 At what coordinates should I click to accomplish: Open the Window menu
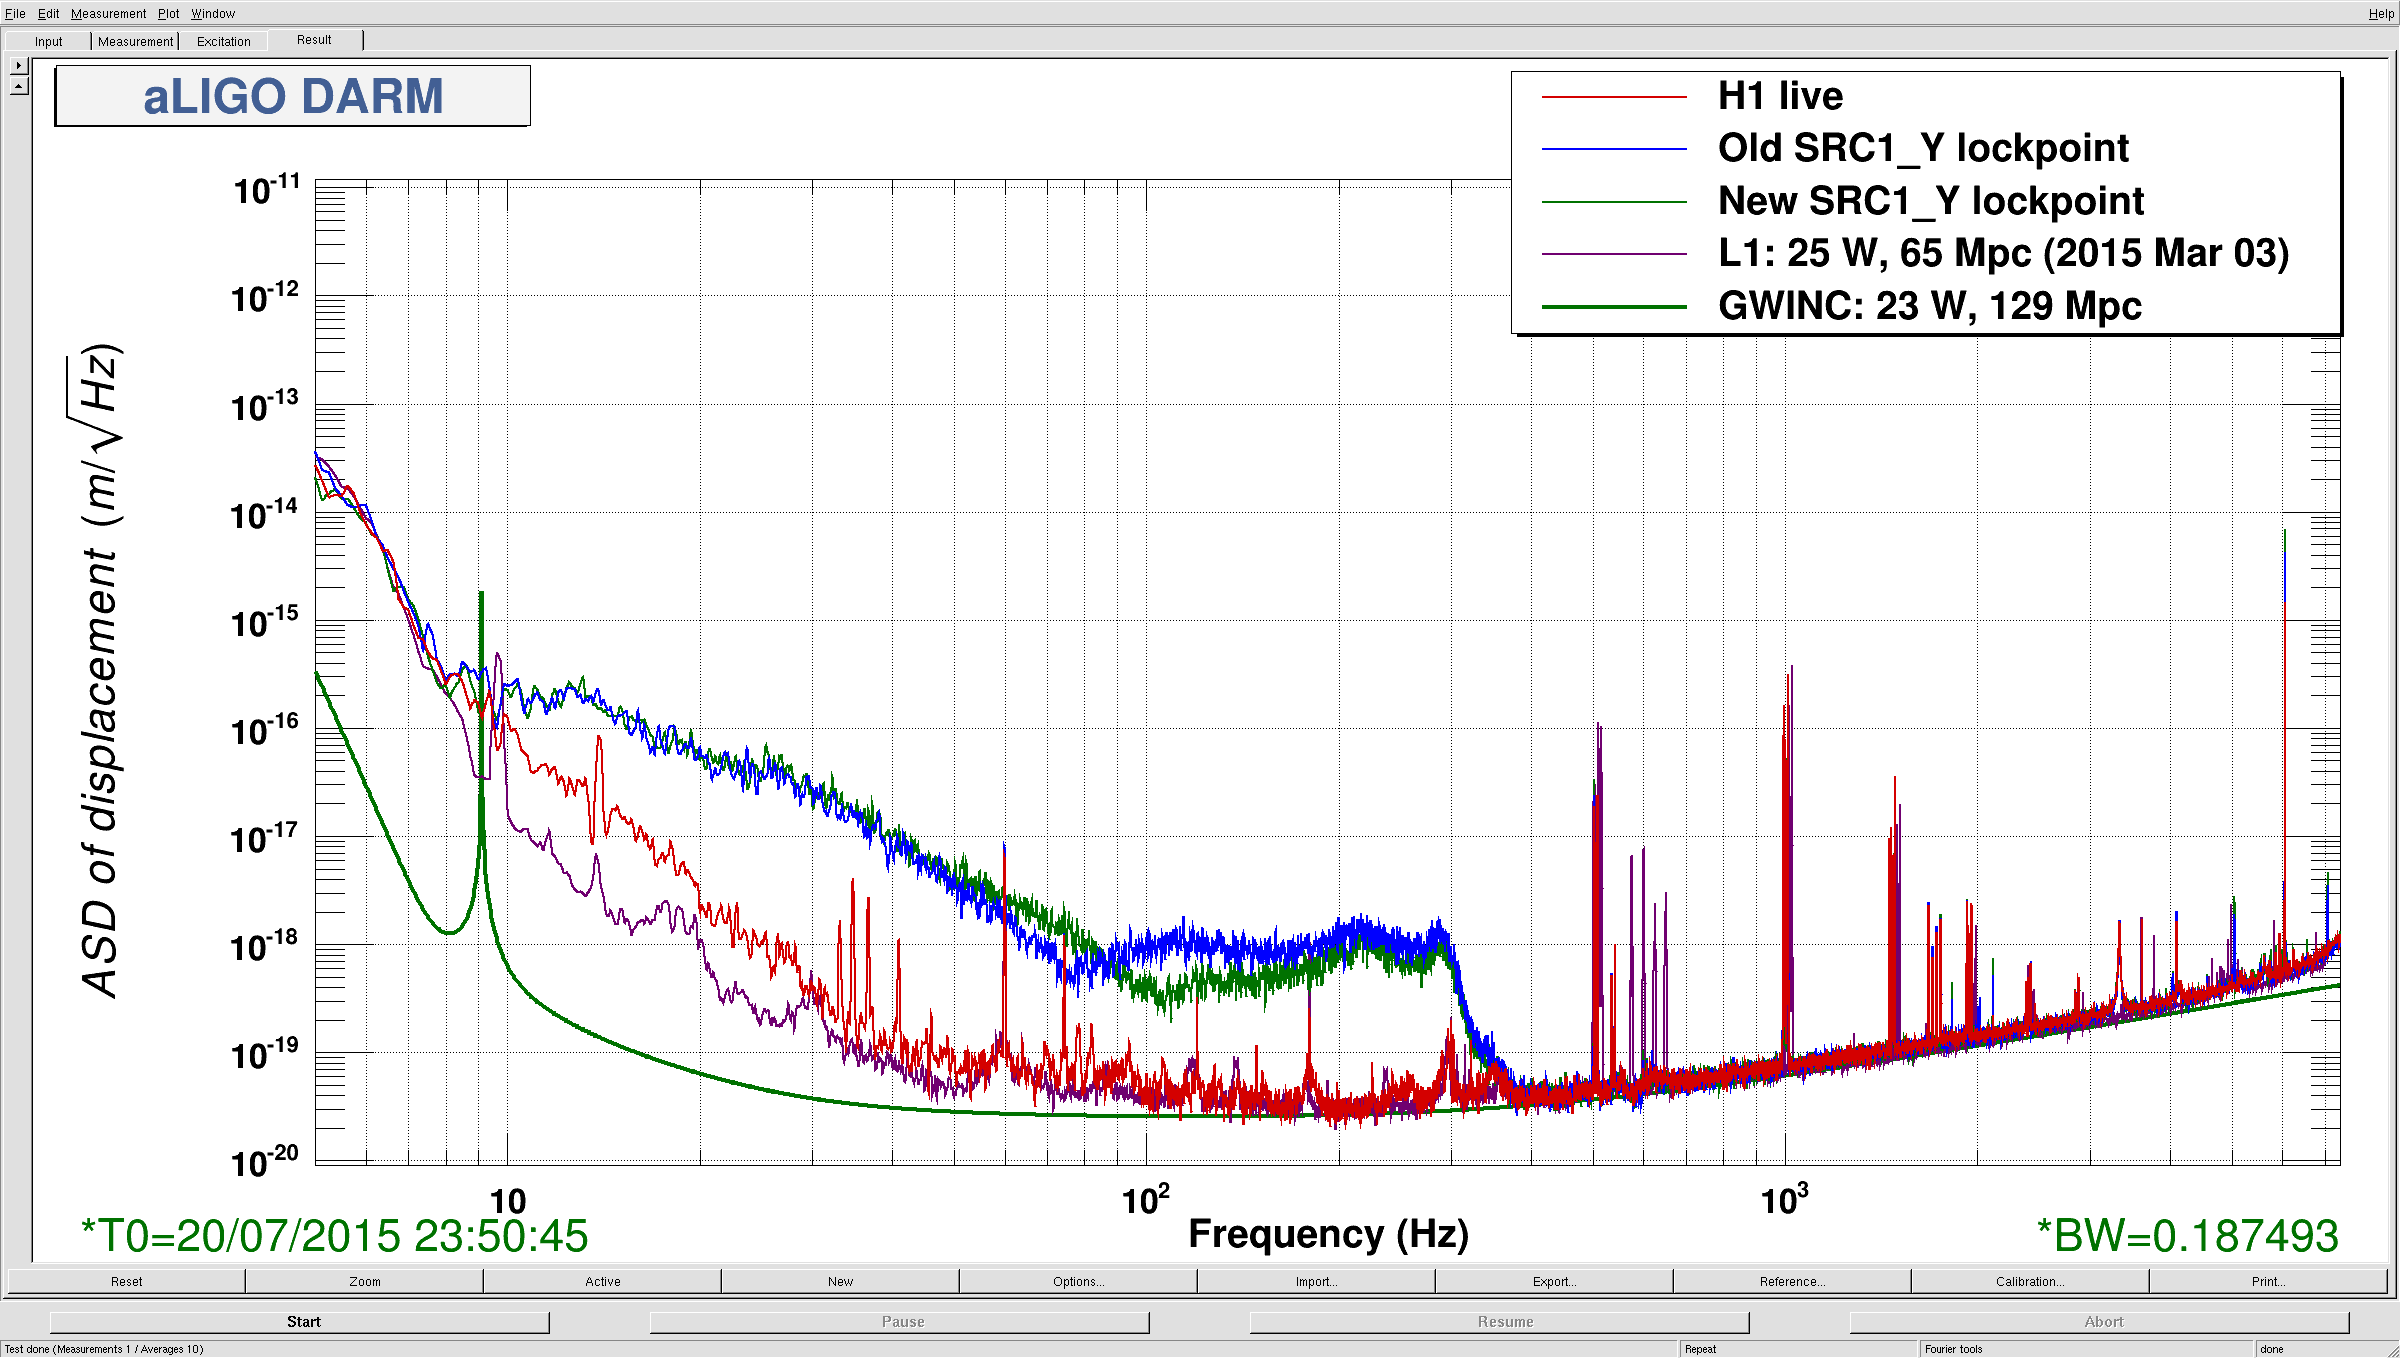click(213, 13)
